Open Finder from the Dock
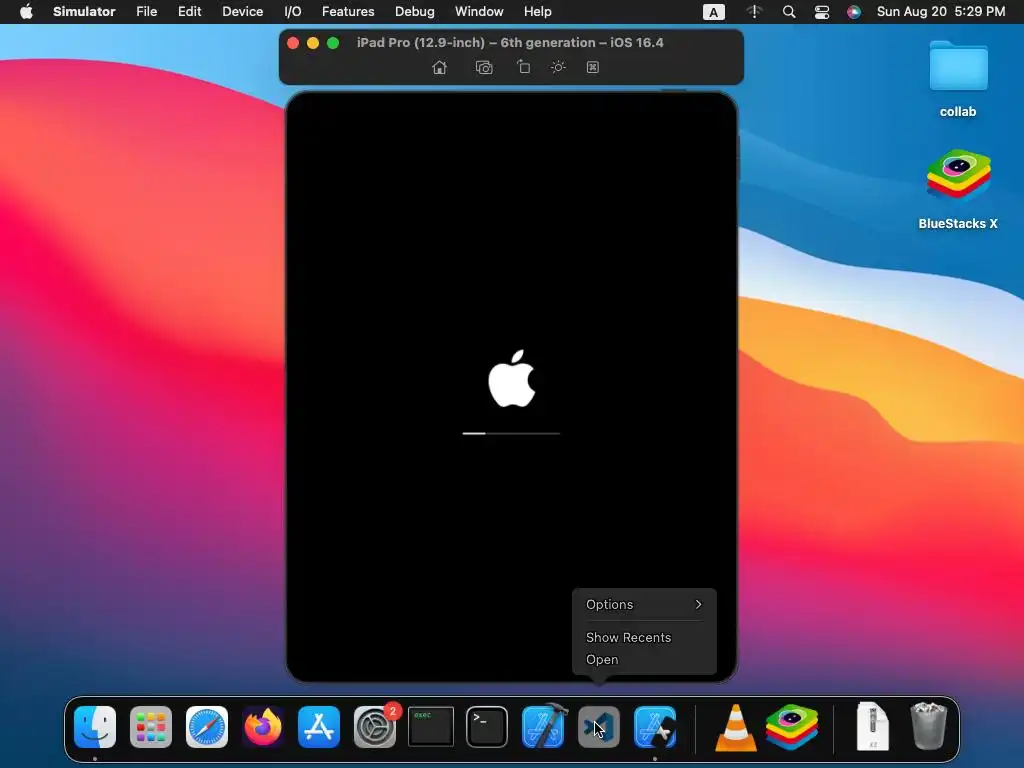 tap(95, 727)
